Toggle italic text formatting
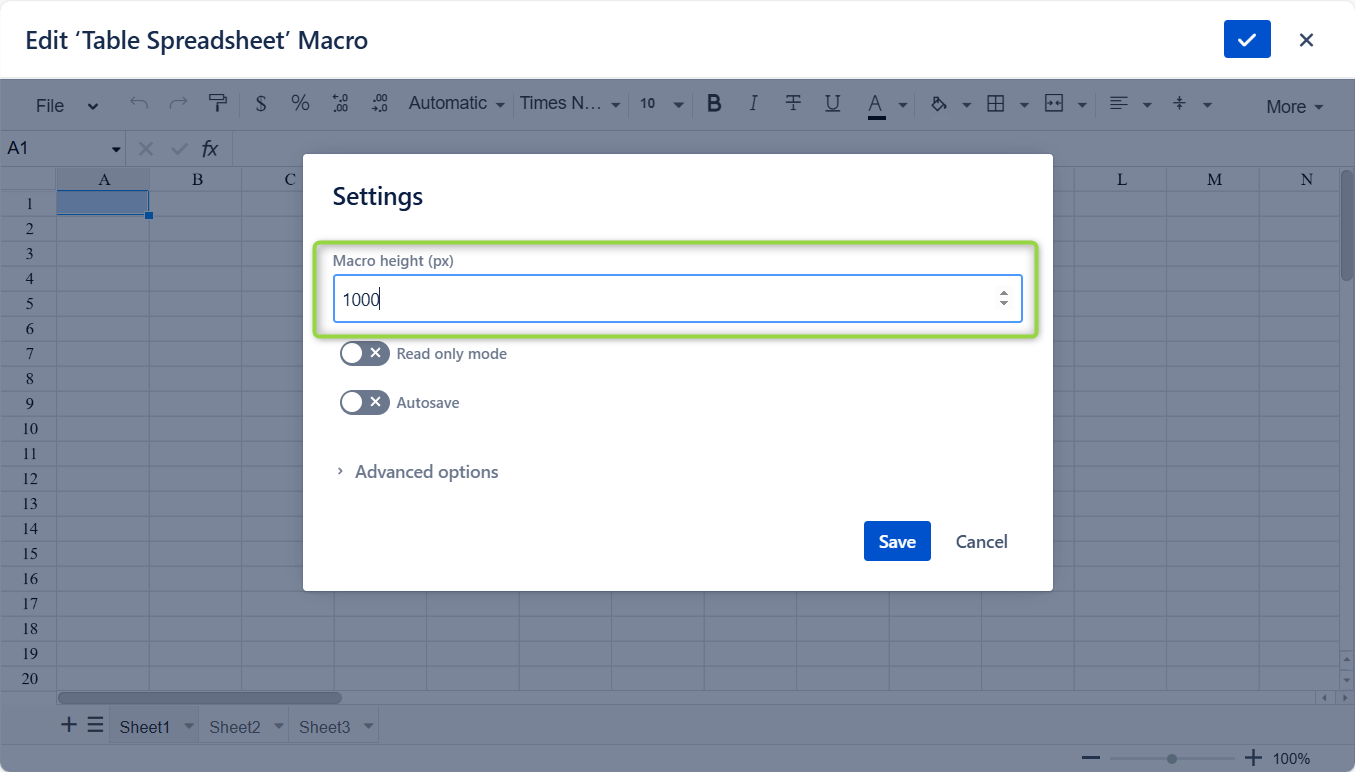 click(753, 103)
